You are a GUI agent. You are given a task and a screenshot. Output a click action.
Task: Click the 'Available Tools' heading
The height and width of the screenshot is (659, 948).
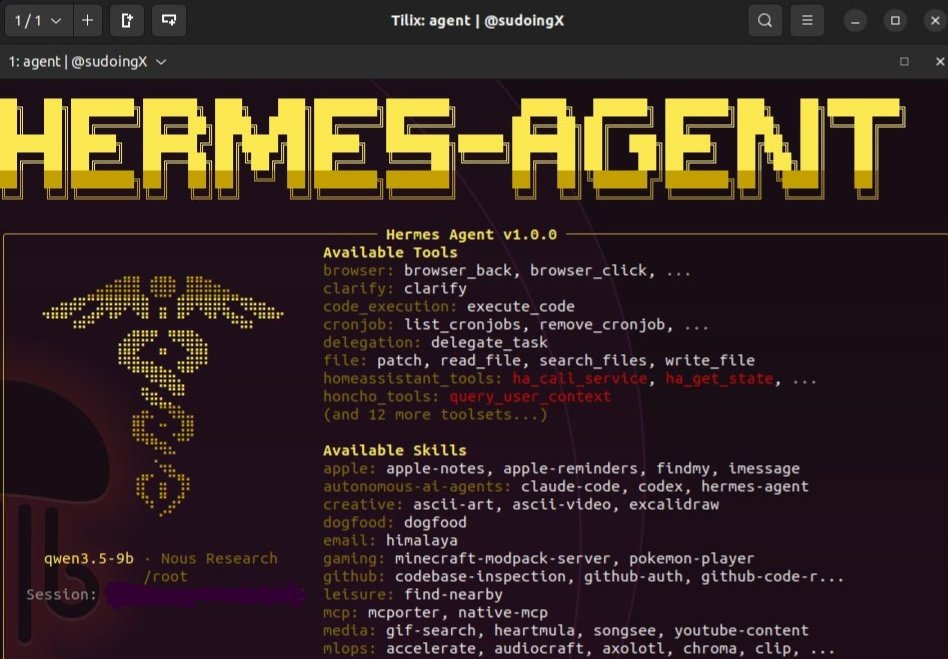390,253
